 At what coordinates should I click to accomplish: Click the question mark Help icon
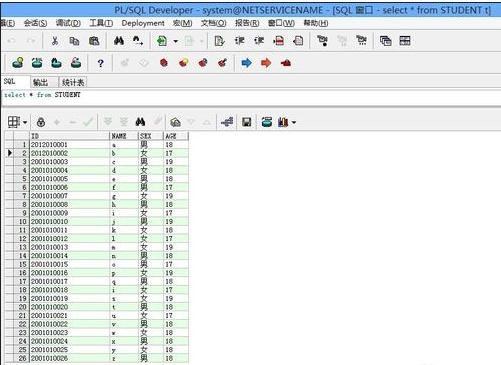click(x=100, y=63)
